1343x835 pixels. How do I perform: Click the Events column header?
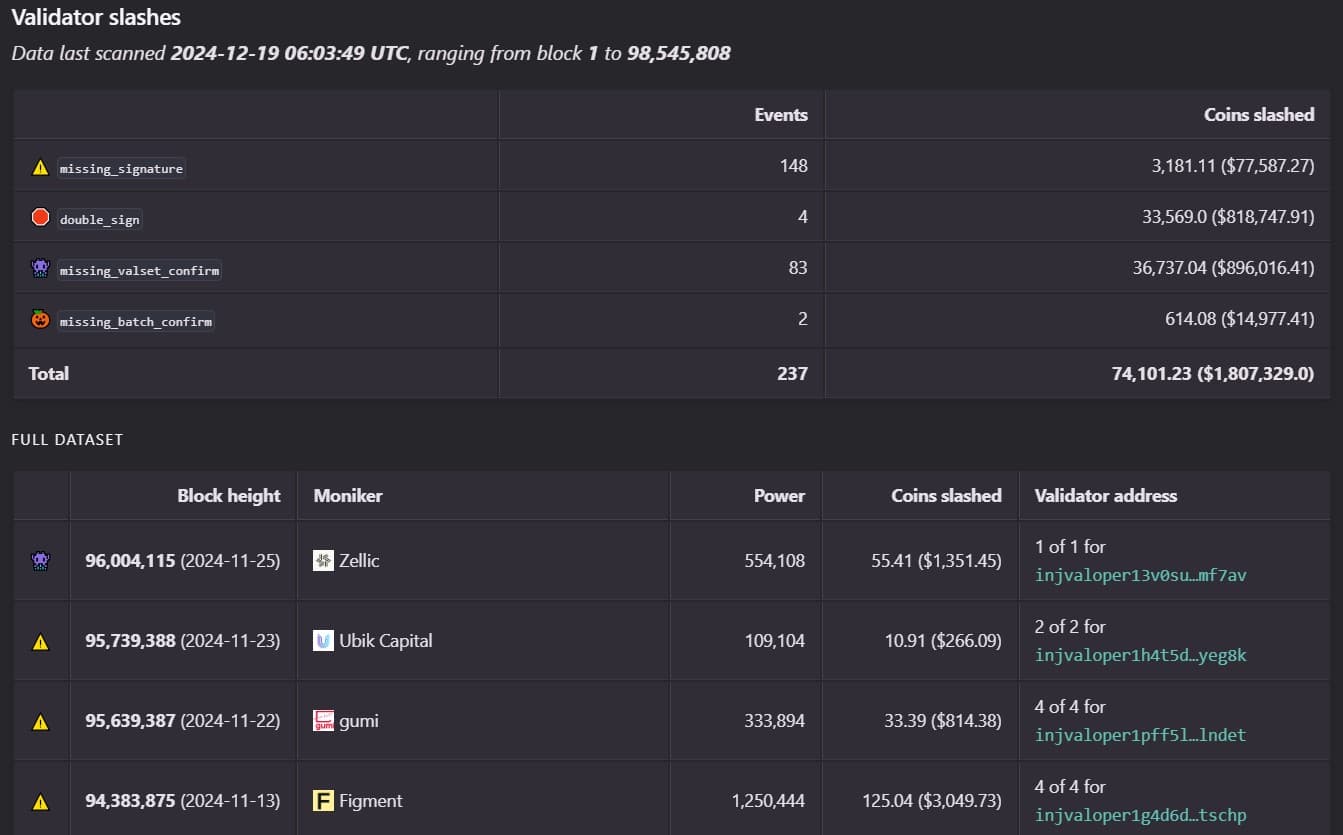click(x=781, y=115)
